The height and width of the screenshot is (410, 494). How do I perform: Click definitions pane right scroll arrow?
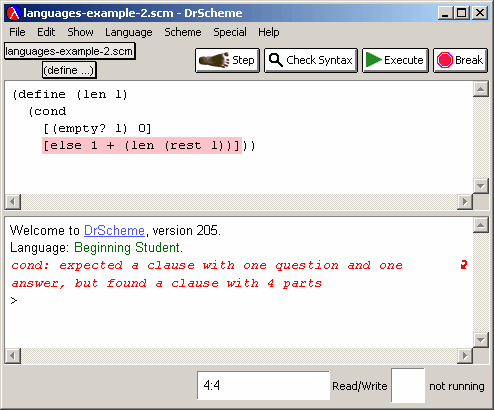coord(465,202)
